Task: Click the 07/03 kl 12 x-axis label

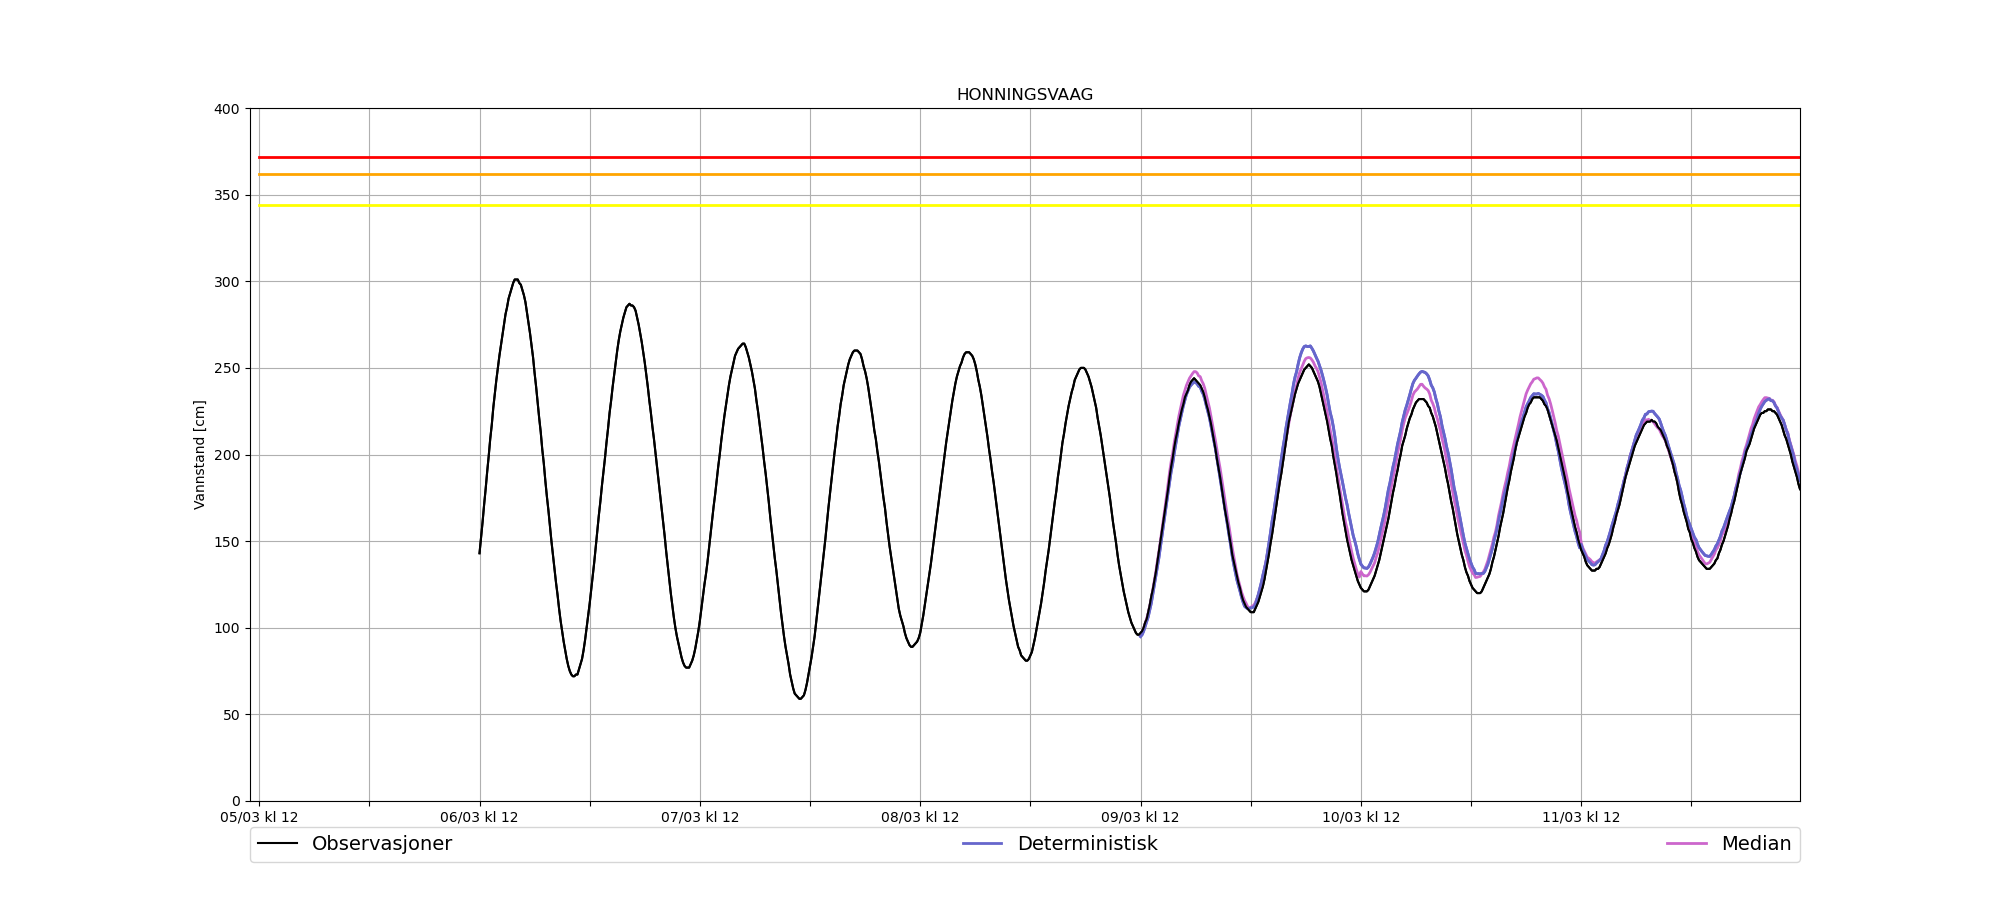Action: click(700, 818)
